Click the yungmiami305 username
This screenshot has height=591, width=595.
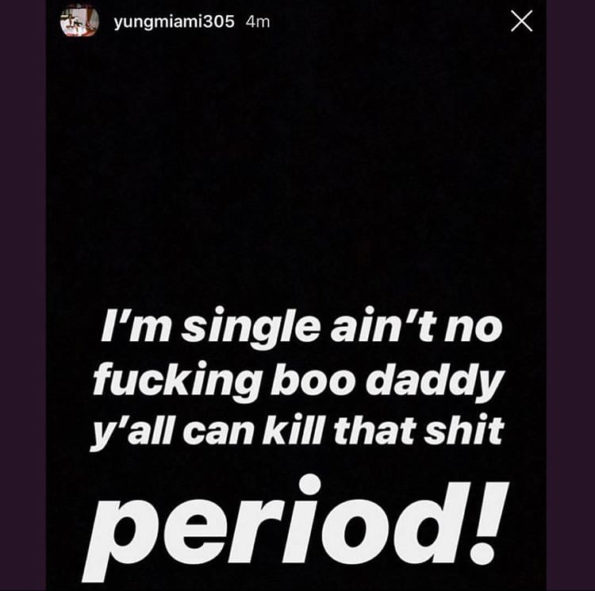pyautogui.click(x=174, y=22)
